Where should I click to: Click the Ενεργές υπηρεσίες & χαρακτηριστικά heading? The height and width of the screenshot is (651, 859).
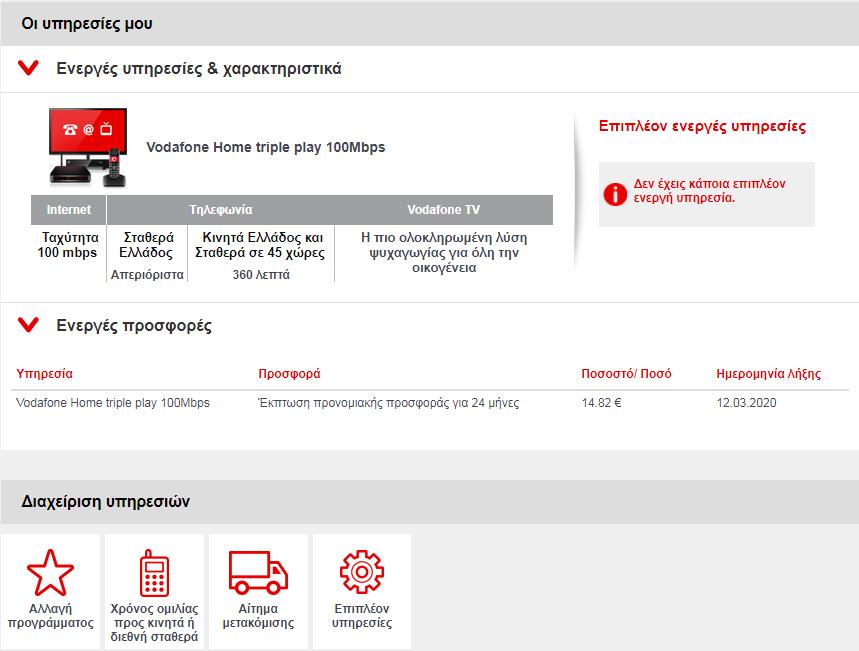[199, 68]
